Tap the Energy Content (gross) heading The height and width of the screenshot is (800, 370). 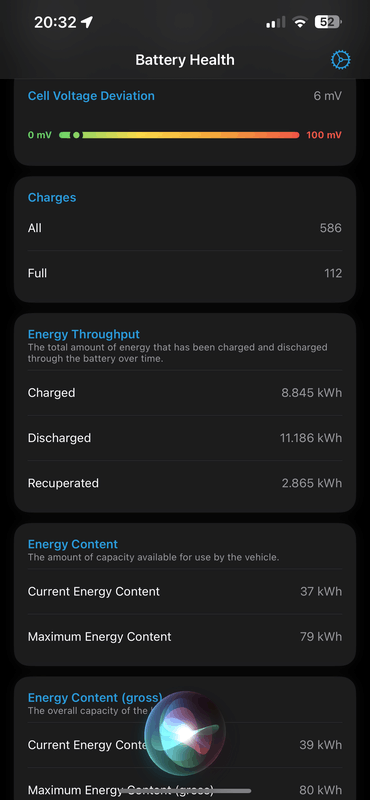(95, 697)
